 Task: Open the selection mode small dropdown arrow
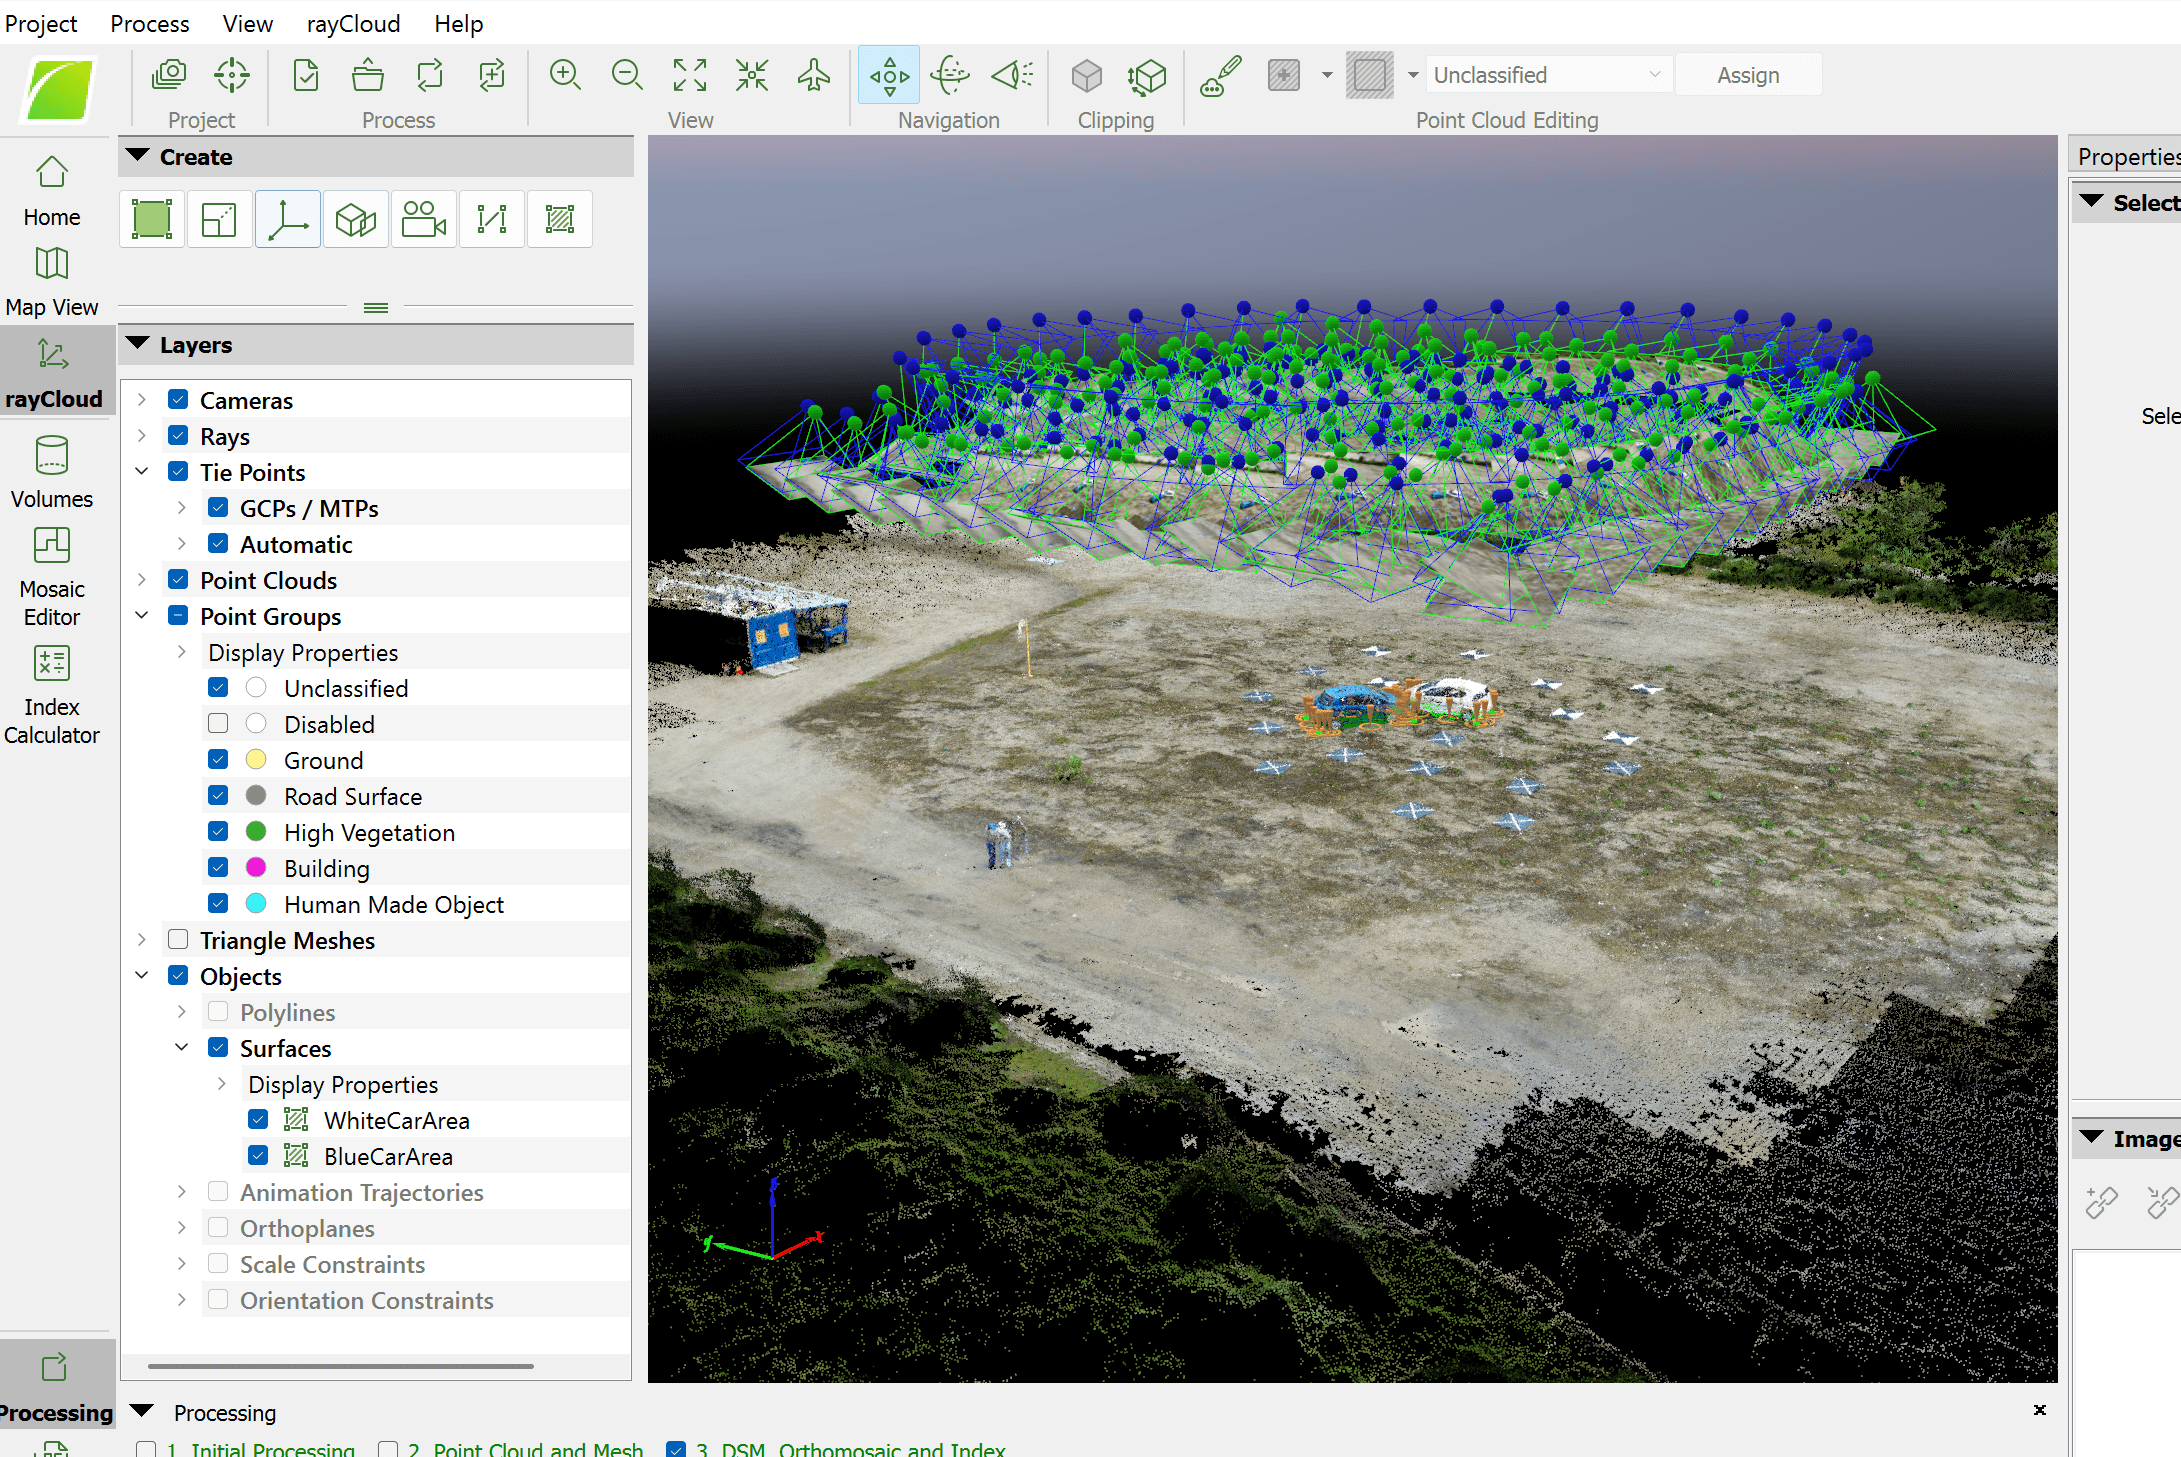coord(1327,75)
